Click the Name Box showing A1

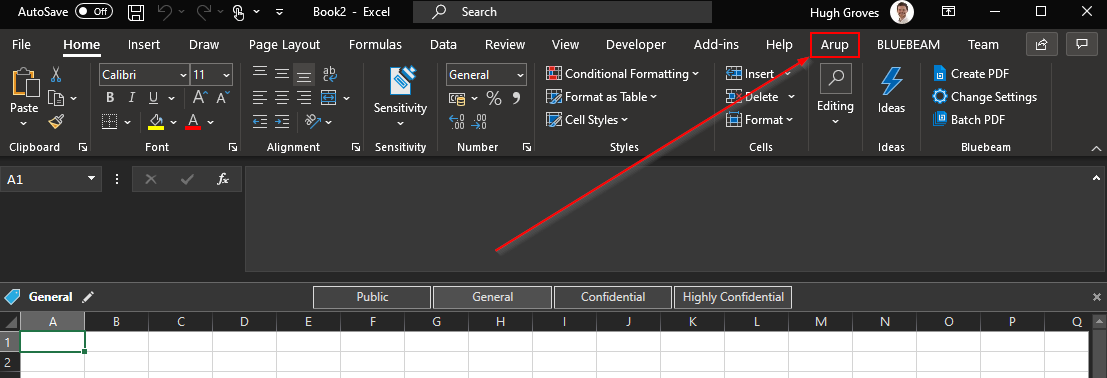pos(51,179)
